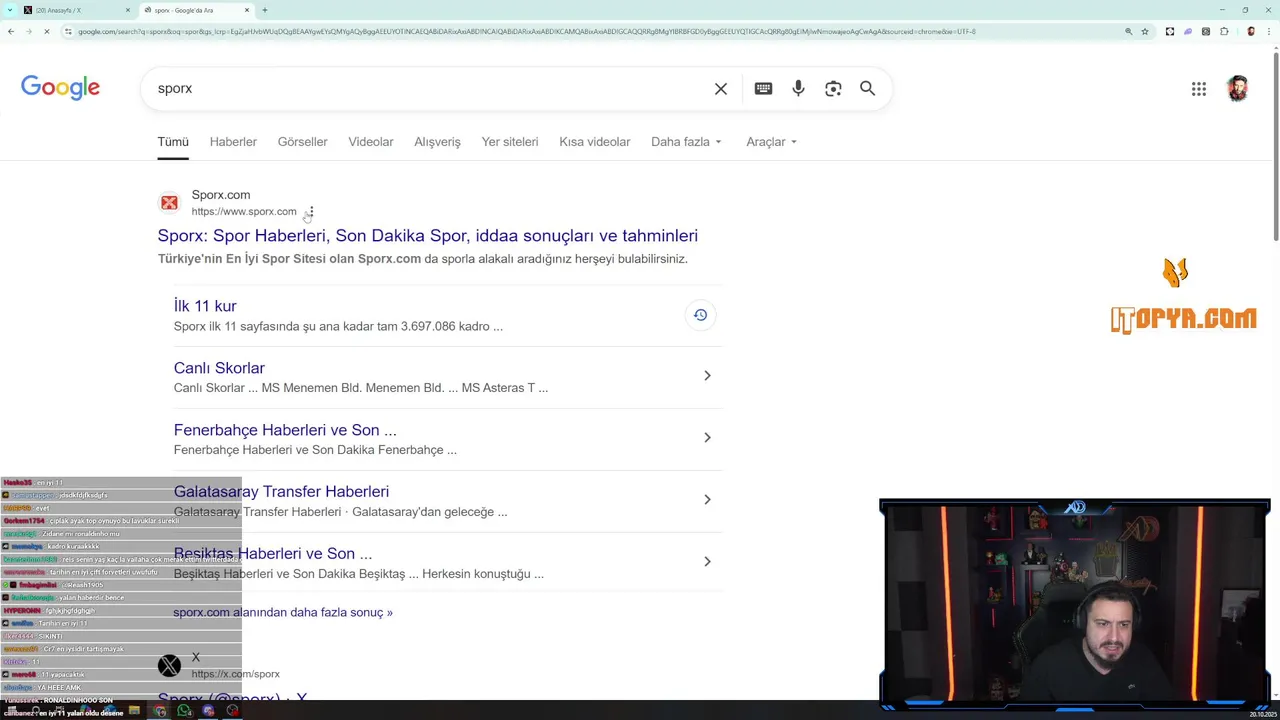Open a new tab with the plus button

point(264,10)
